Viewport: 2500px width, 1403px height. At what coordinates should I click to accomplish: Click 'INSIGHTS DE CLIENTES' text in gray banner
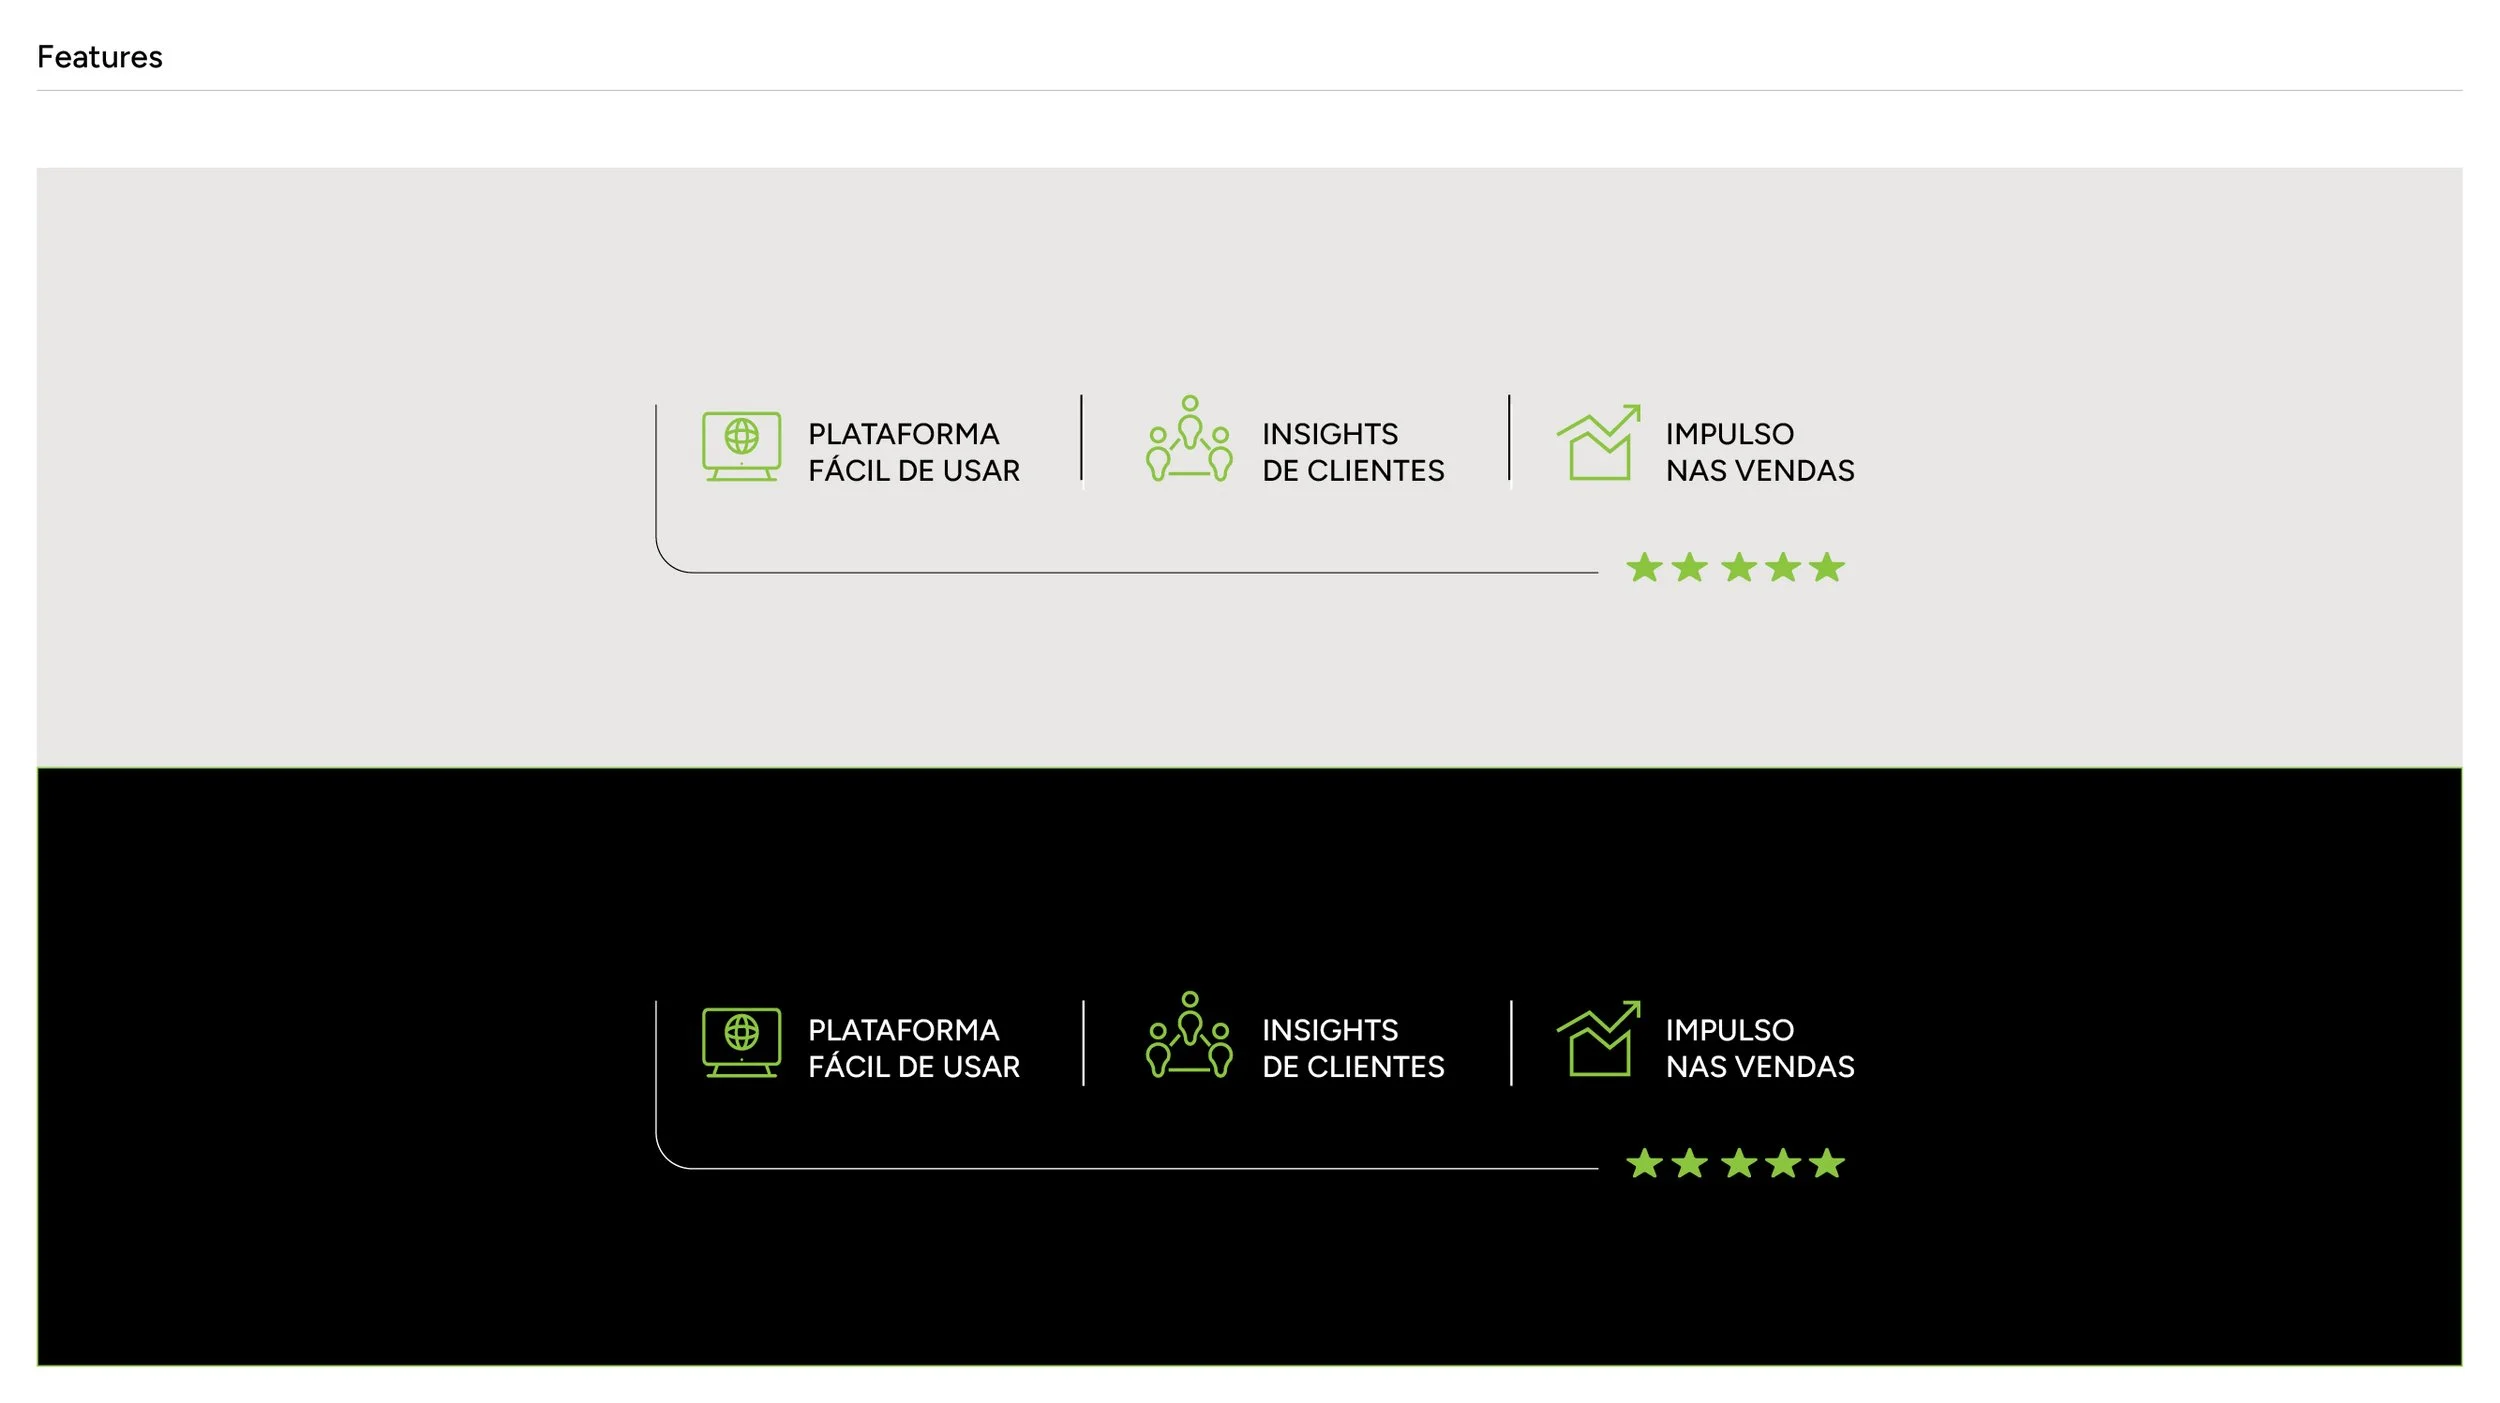point(1352,452)
